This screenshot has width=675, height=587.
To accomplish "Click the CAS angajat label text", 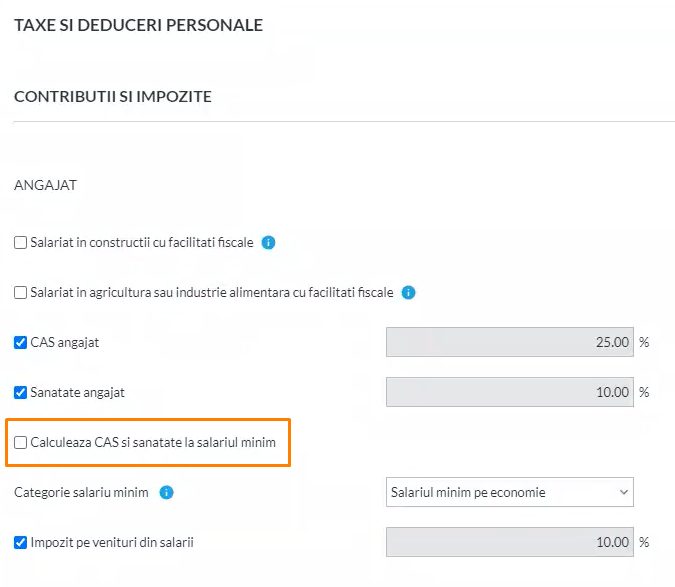I will coord(65,343).
